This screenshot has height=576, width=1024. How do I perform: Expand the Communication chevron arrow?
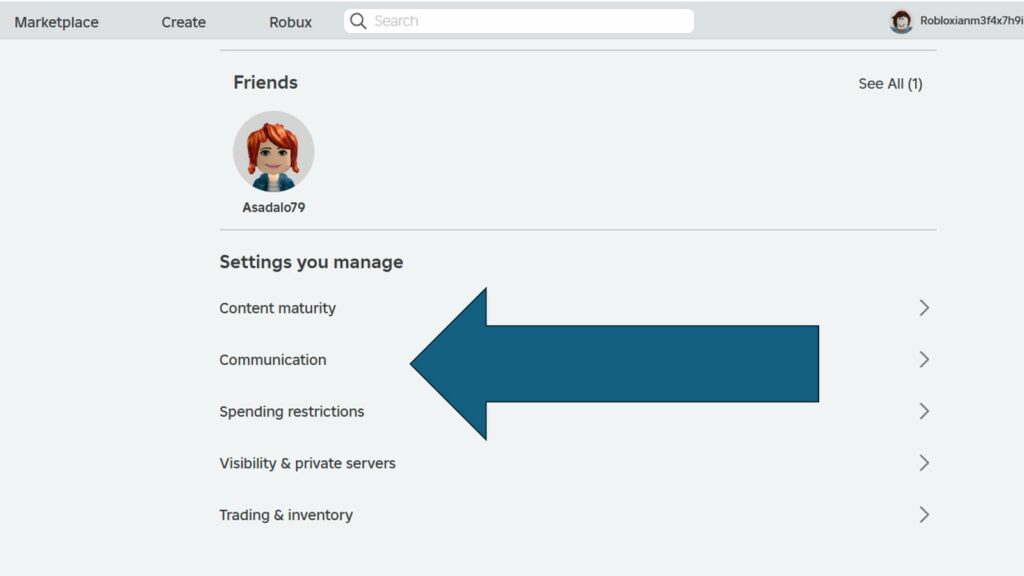click(924, 360)
